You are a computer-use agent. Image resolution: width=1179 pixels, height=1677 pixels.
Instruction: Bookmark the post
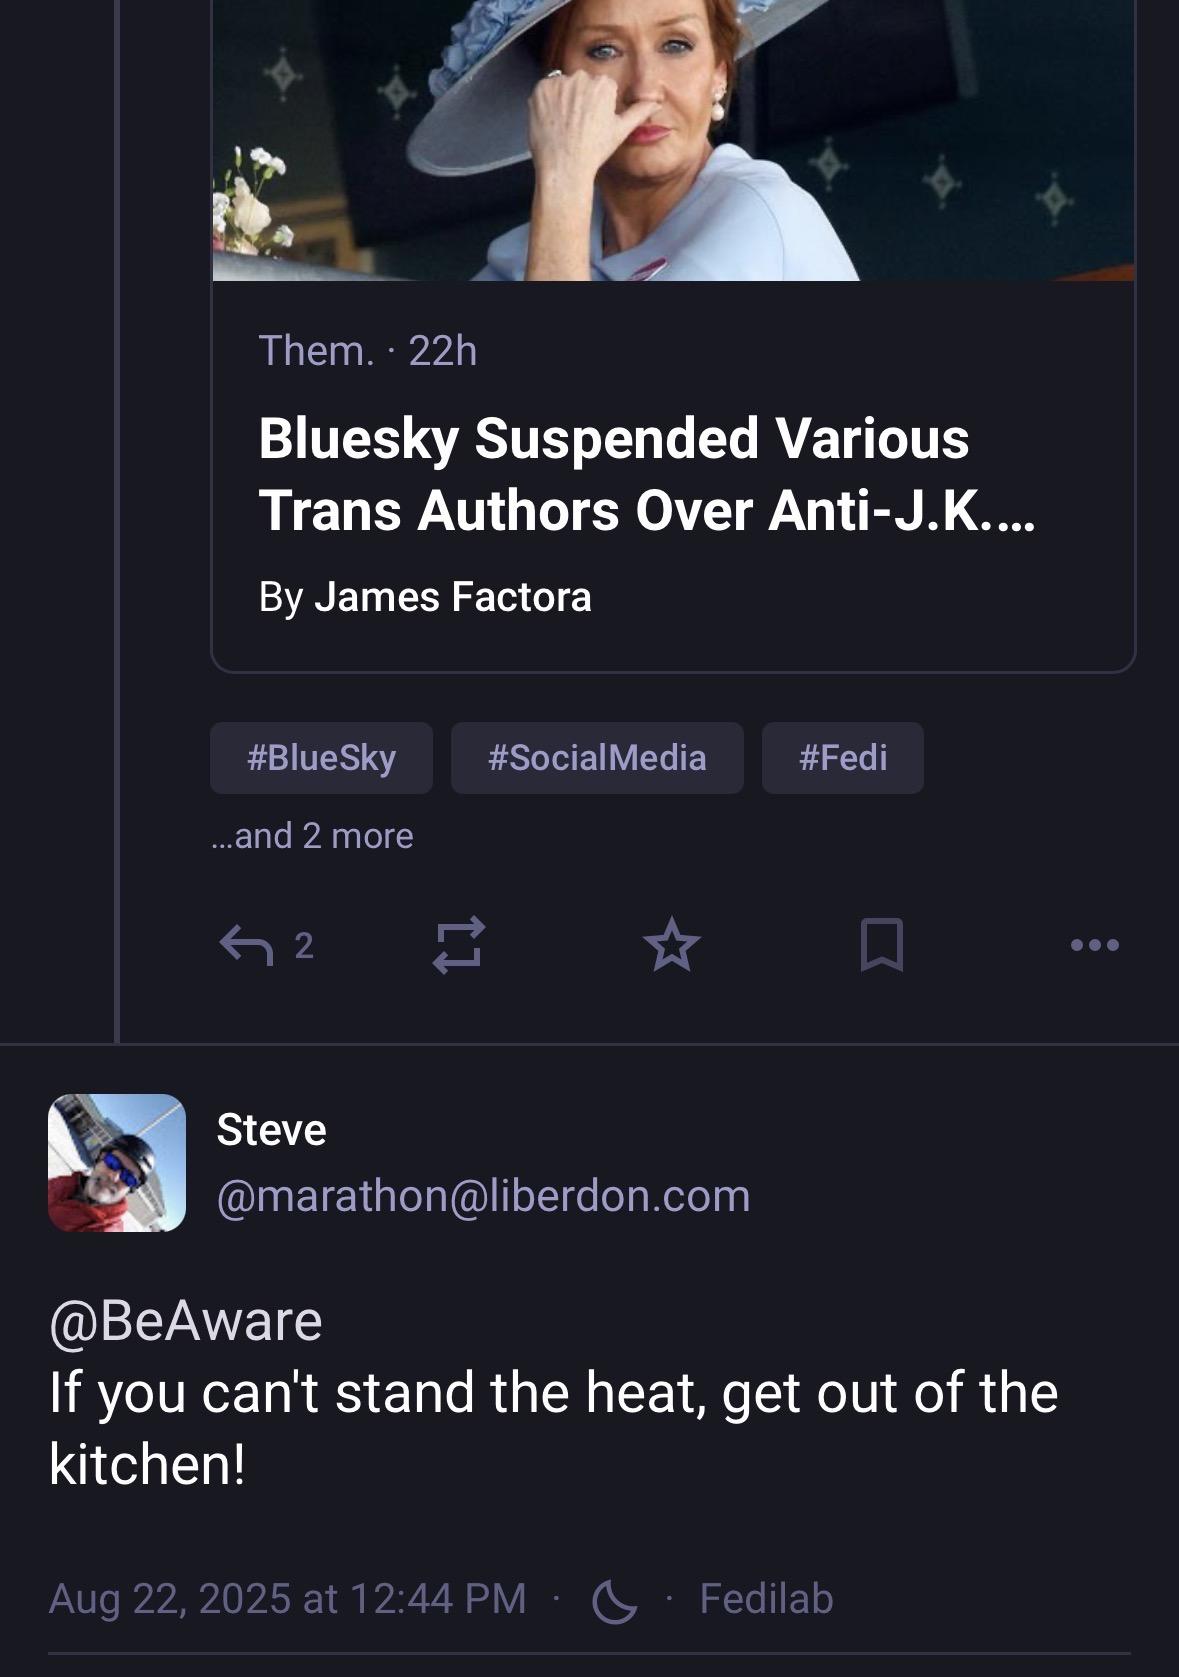click(882, 945)
